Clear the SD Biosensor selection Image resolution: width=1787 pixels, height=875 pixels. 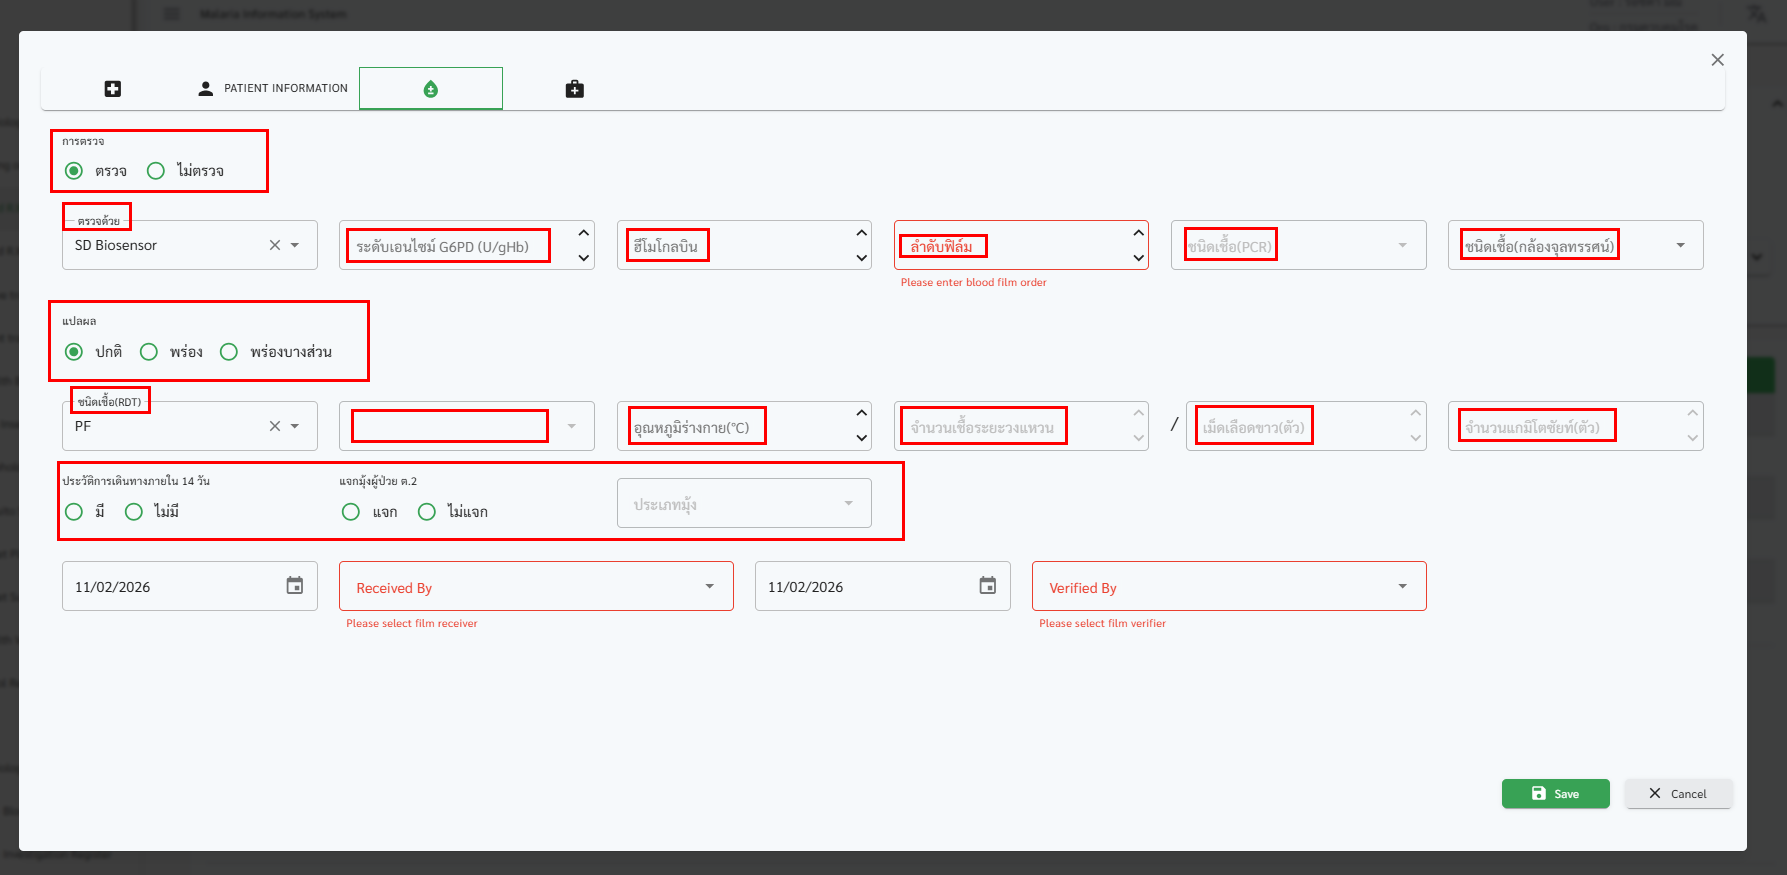pyautogui.click(x=275, y=245)
